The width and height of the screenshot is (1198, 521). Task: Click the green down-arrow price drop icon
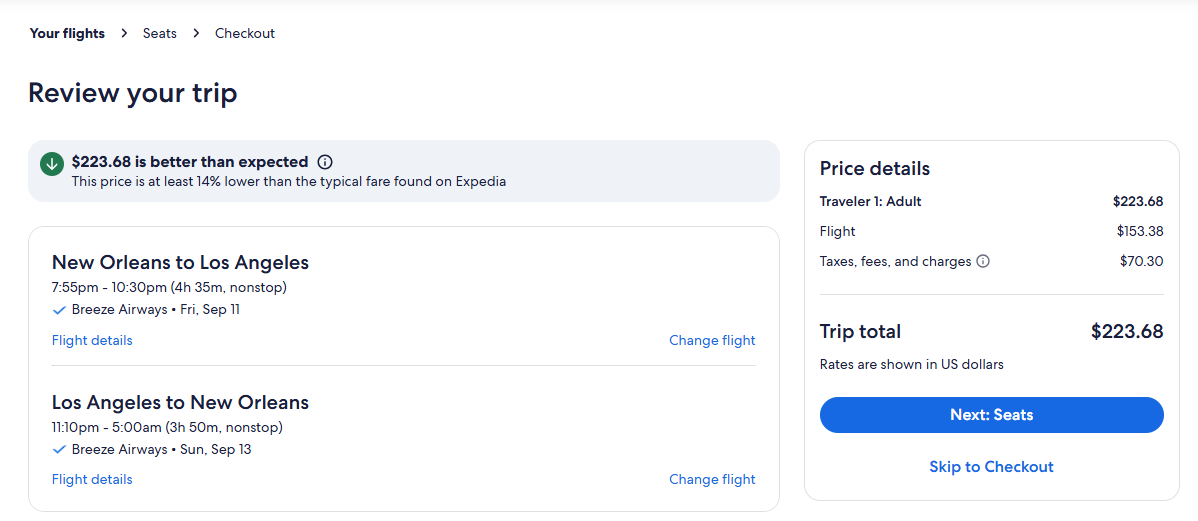[52, 163]
